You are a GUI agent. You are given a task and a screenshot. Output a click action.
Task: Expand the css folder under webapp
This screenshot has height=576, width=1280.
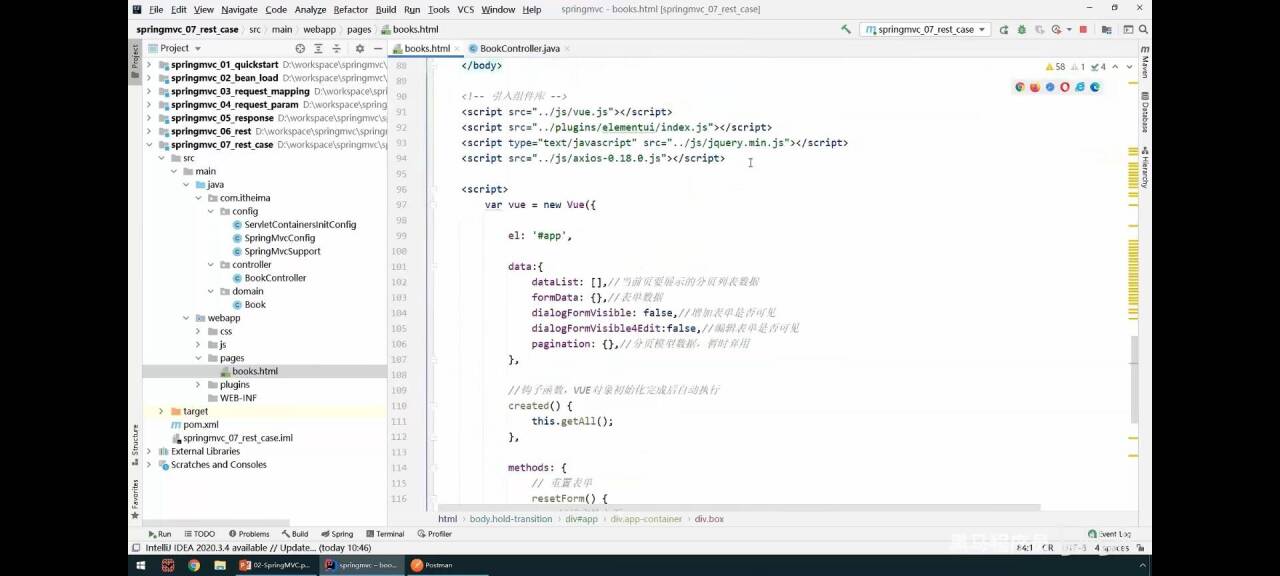tap(198, 331)
